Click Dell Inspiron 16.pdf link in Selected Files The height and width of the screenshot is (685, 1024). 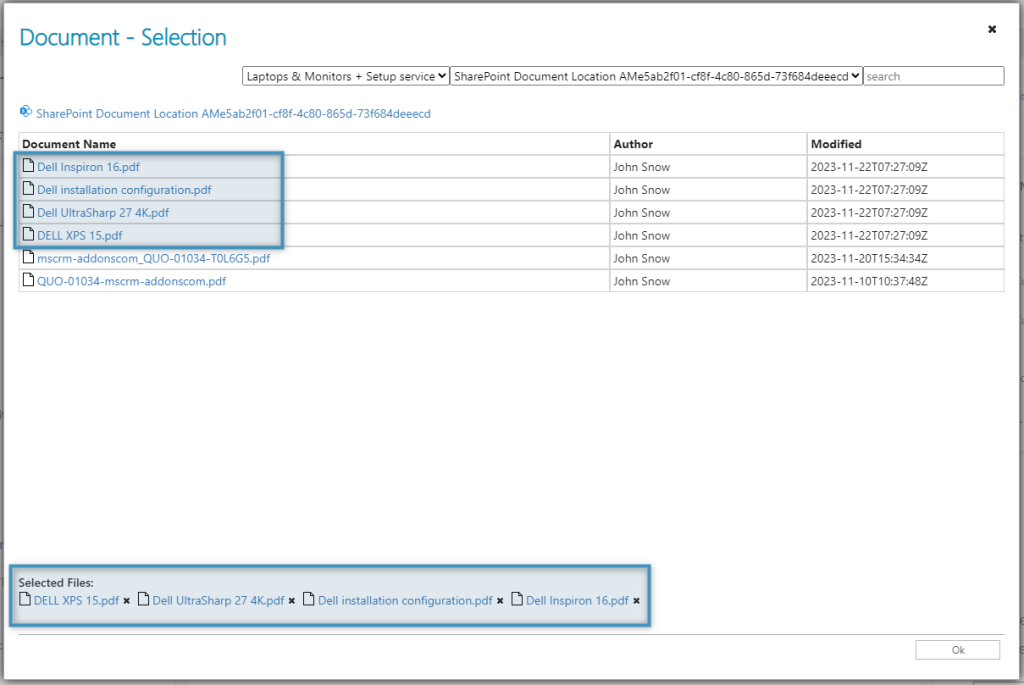[577, 601]
